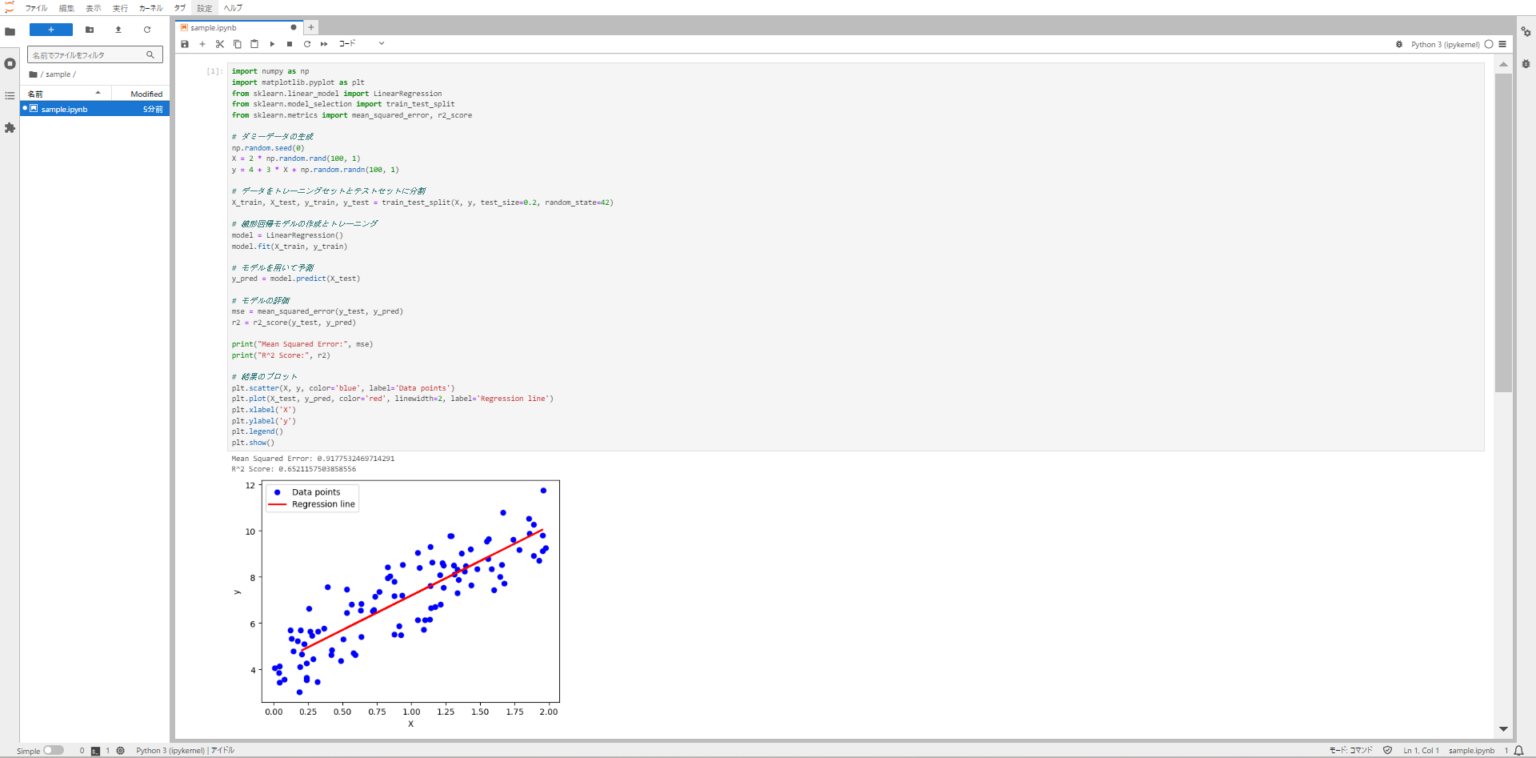Screen dimensions: 1536x758
Task: Toggle the Simple interface mode switch
Action: tap(53, 750)
